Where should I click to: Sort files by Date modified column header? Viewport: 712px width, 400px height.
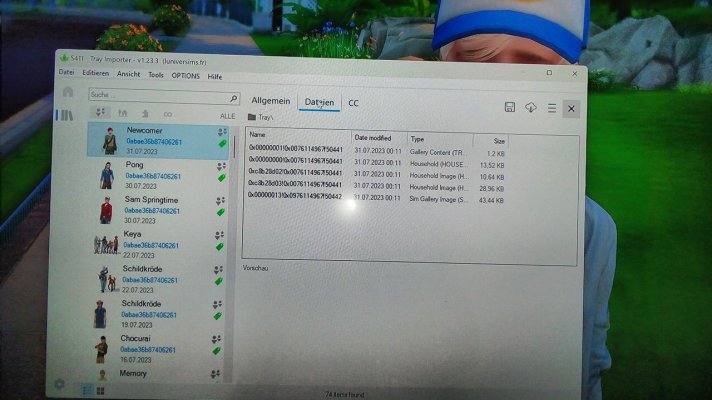click(373, 138)
